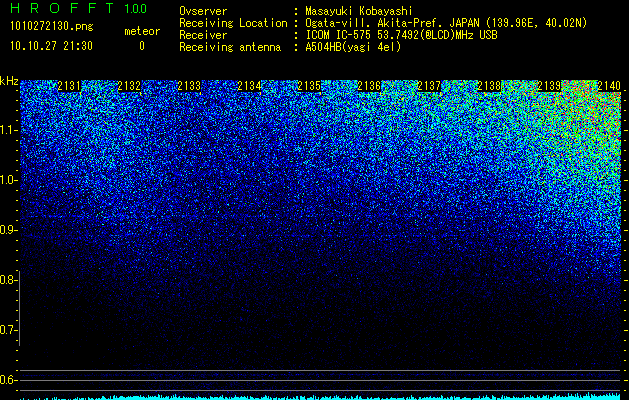Select the A504HB(yagi 4el) antenna text
The height and width of the screenshot is (400, 629).
click(353, 47)
